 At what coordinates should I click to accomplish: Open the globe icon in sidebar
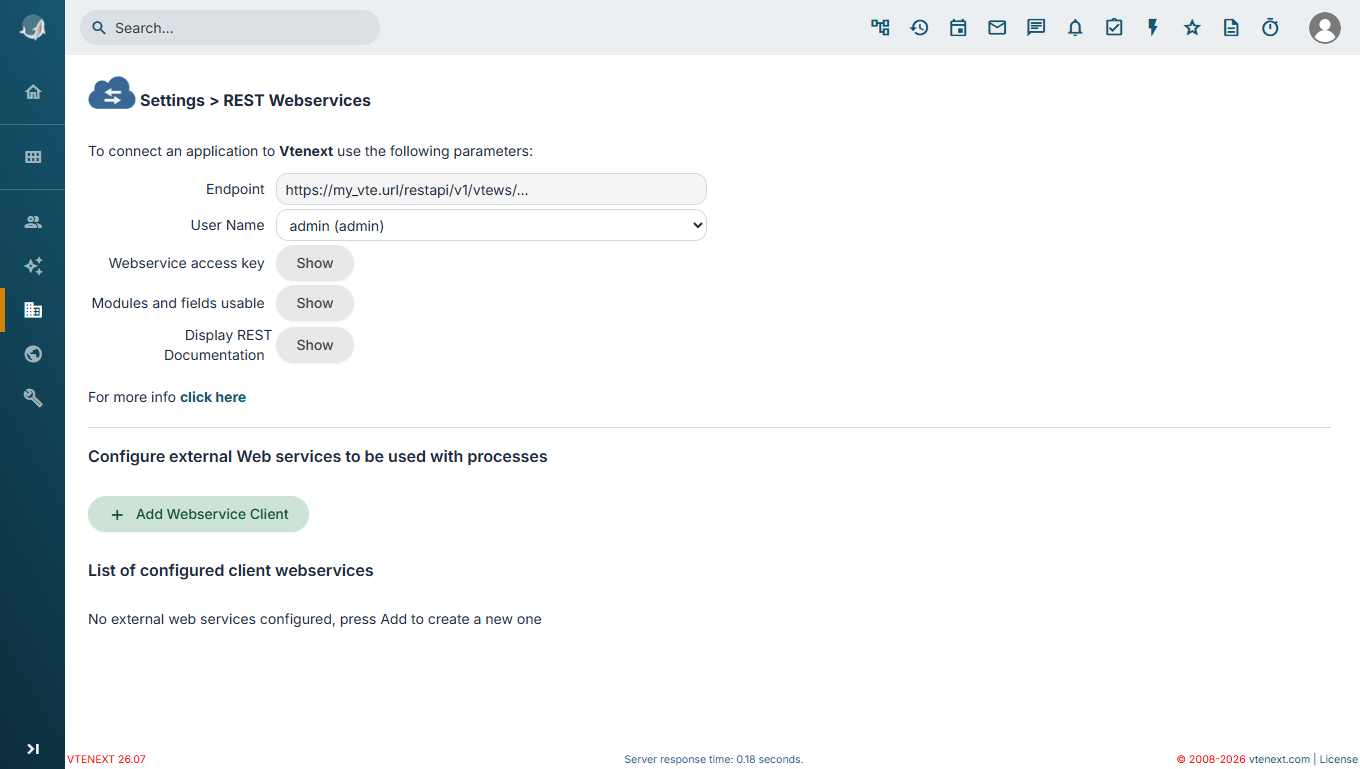point(33,354)
